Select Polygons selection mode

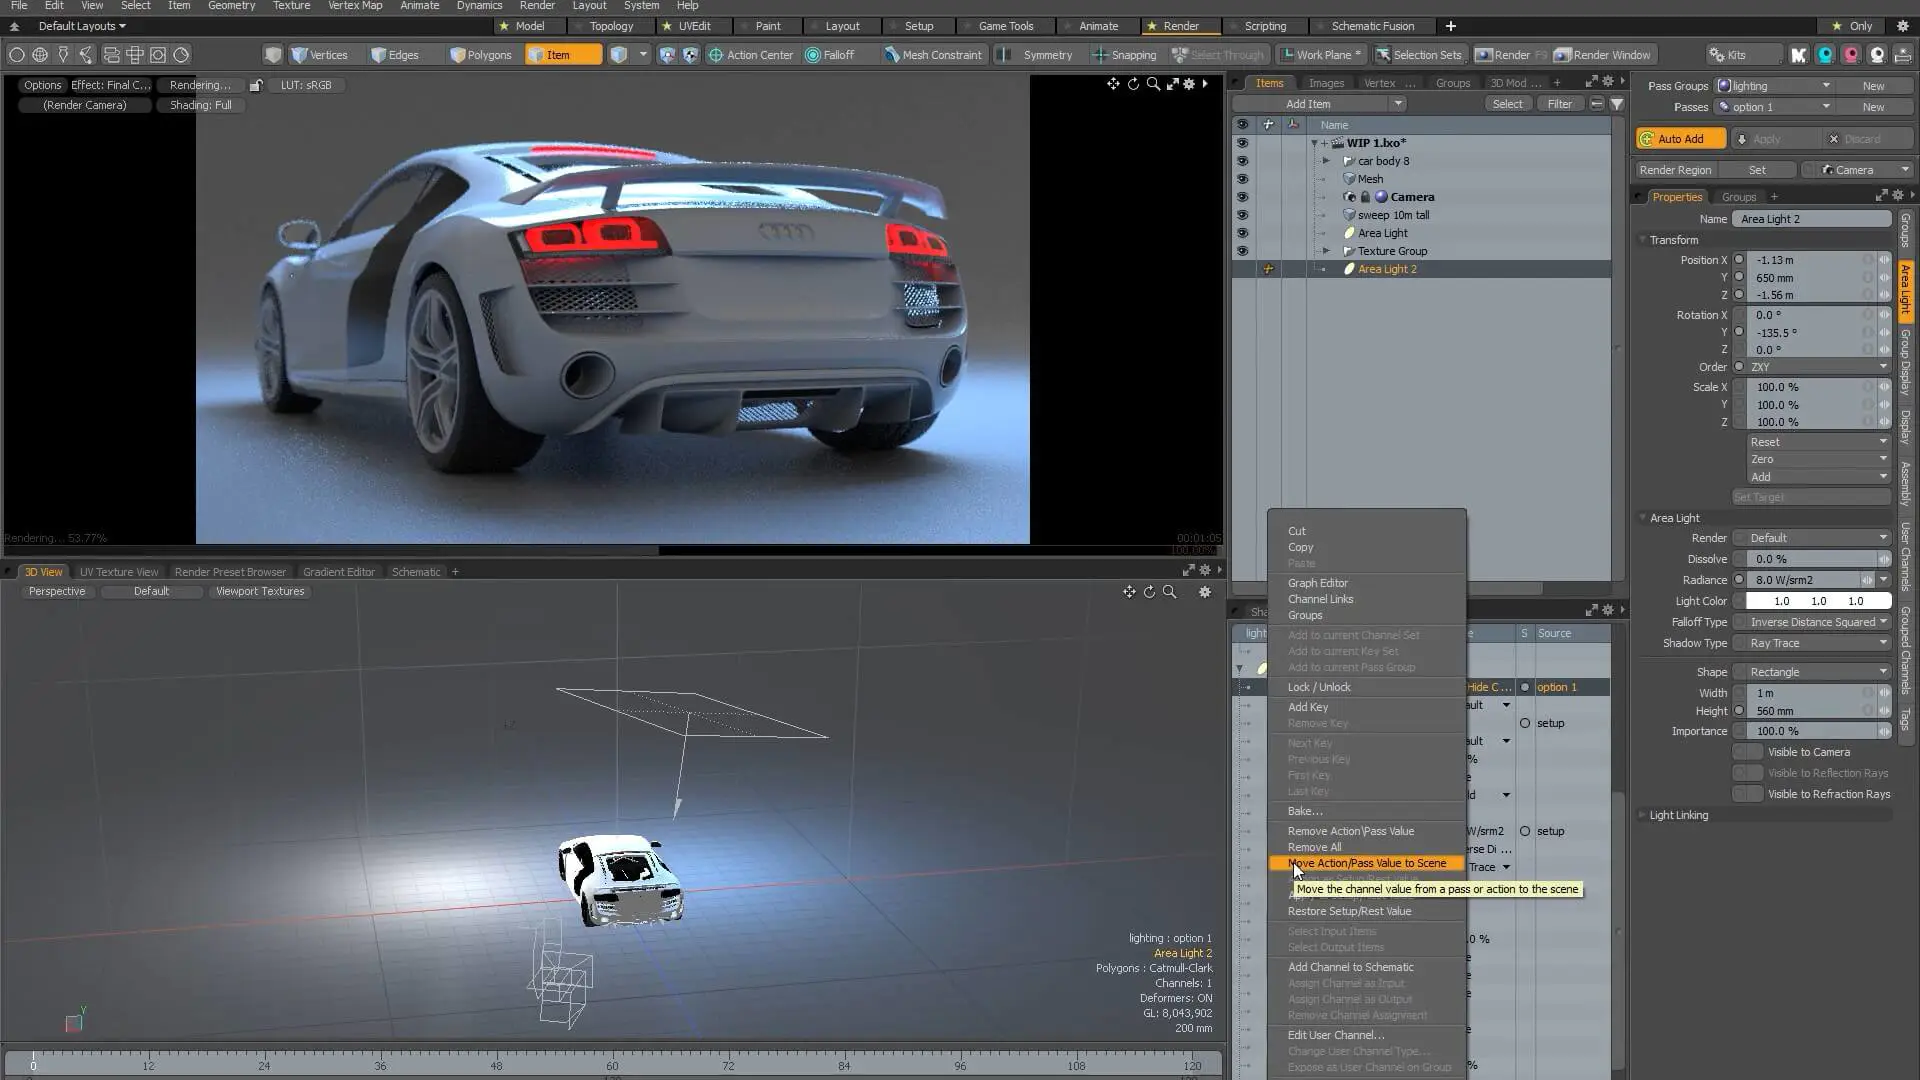[481, 55]
